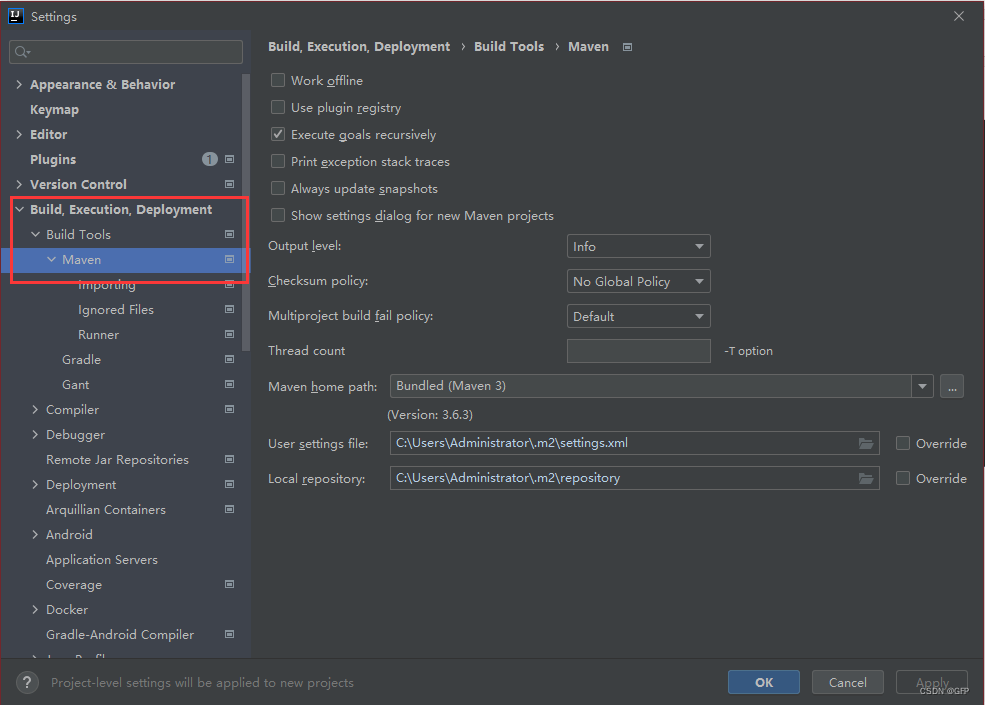The height and width of the screenshot is (705, 985).
Task: Click the Build Tools breadcrumb link
Action: click(509, 46)
